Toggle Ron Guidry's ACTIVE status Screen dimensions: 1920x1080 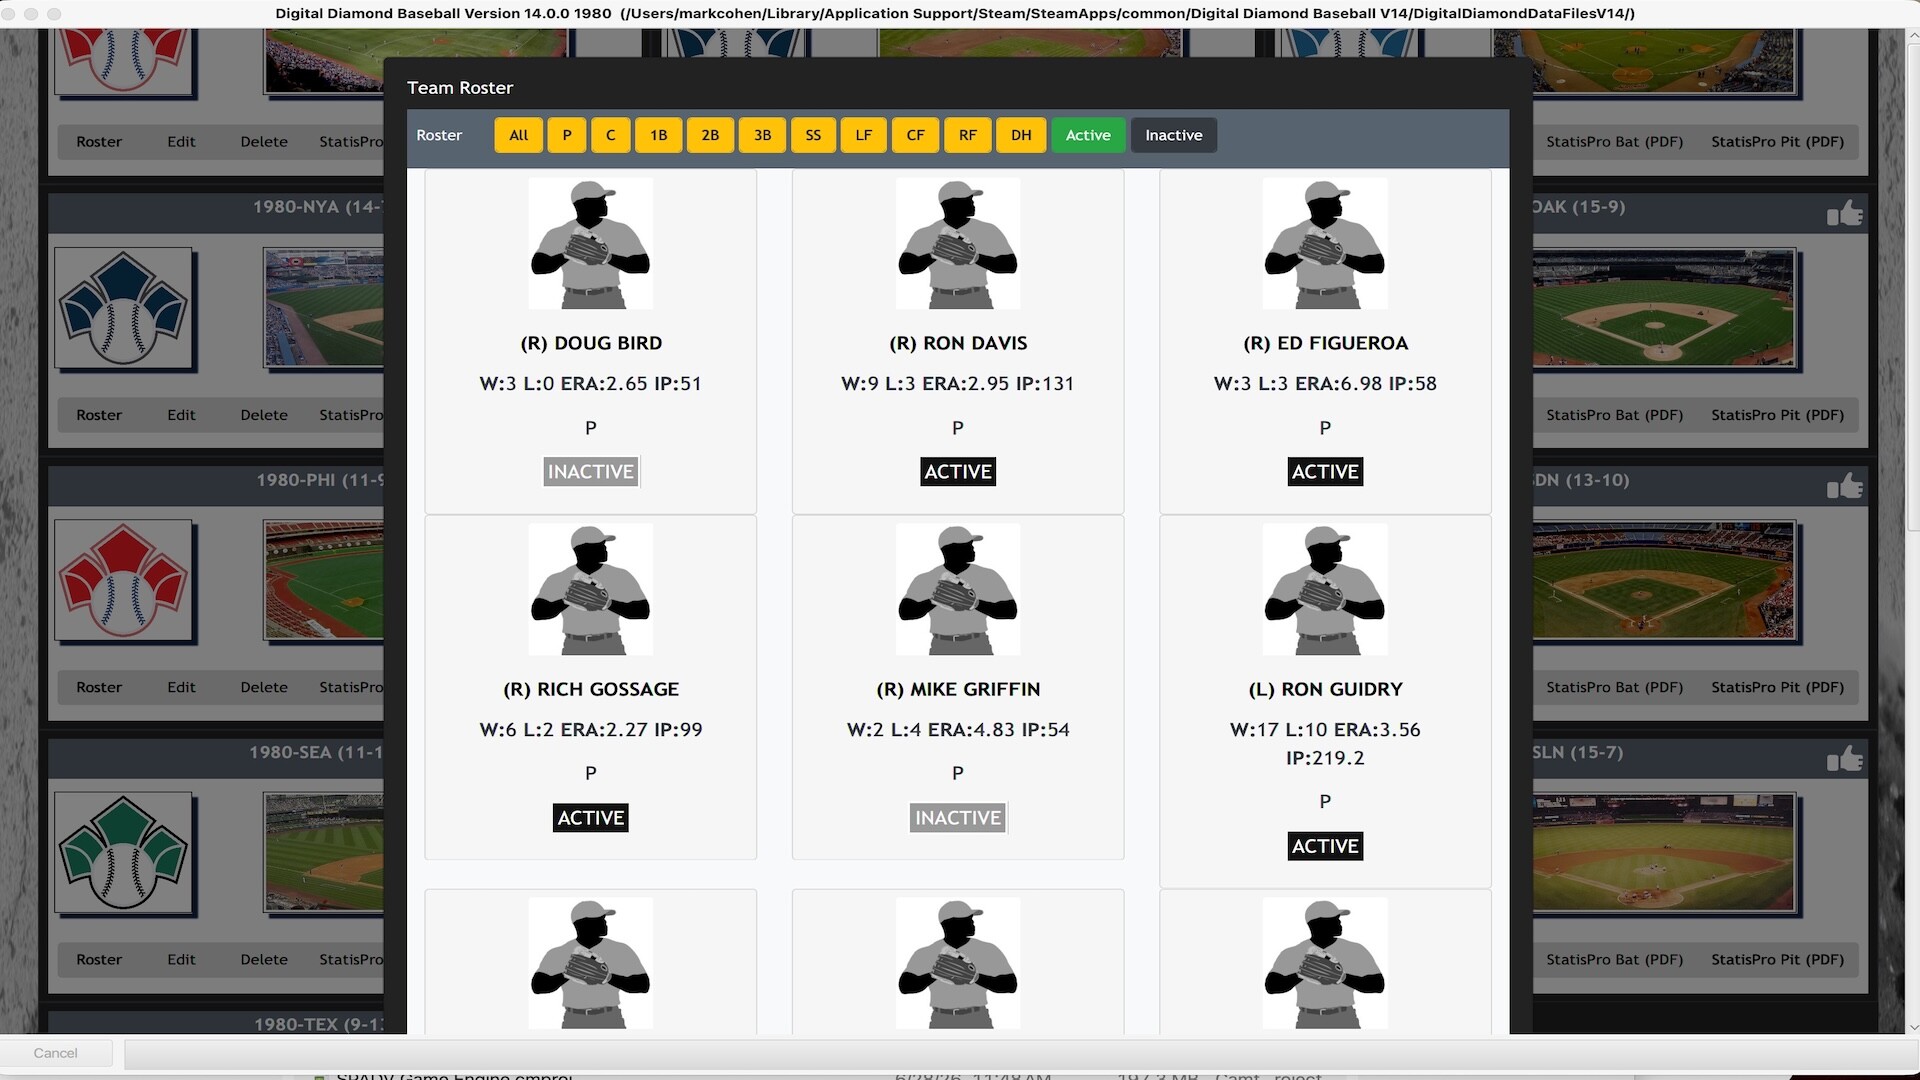click(1325, 846)
